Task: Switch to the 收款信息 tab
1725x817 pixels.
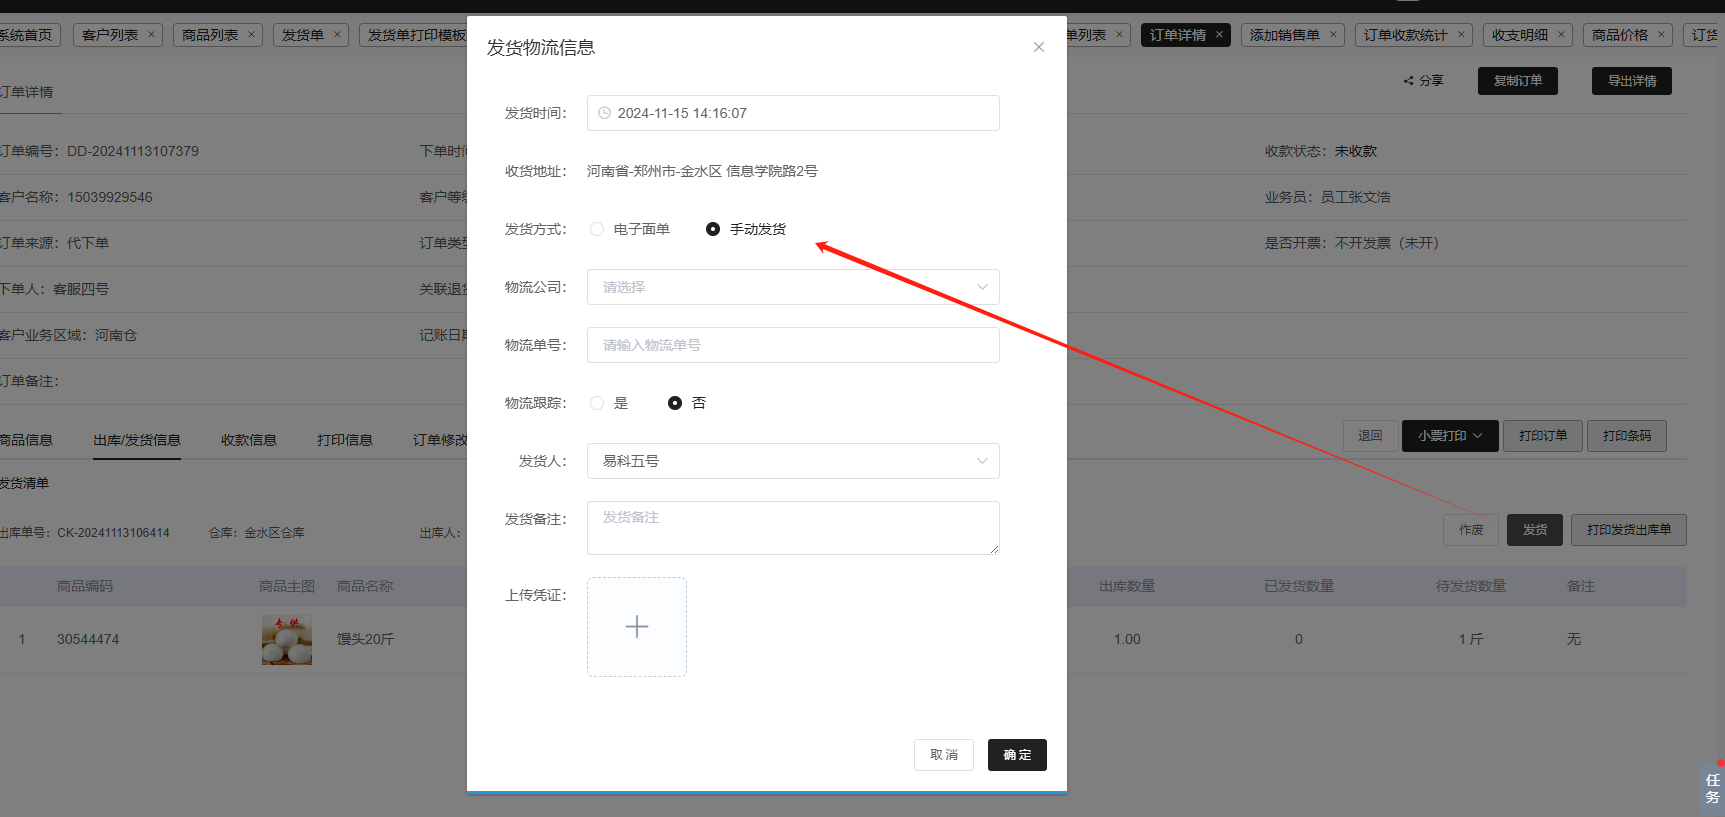Action: pyautogui.click(x=249, y=440)
